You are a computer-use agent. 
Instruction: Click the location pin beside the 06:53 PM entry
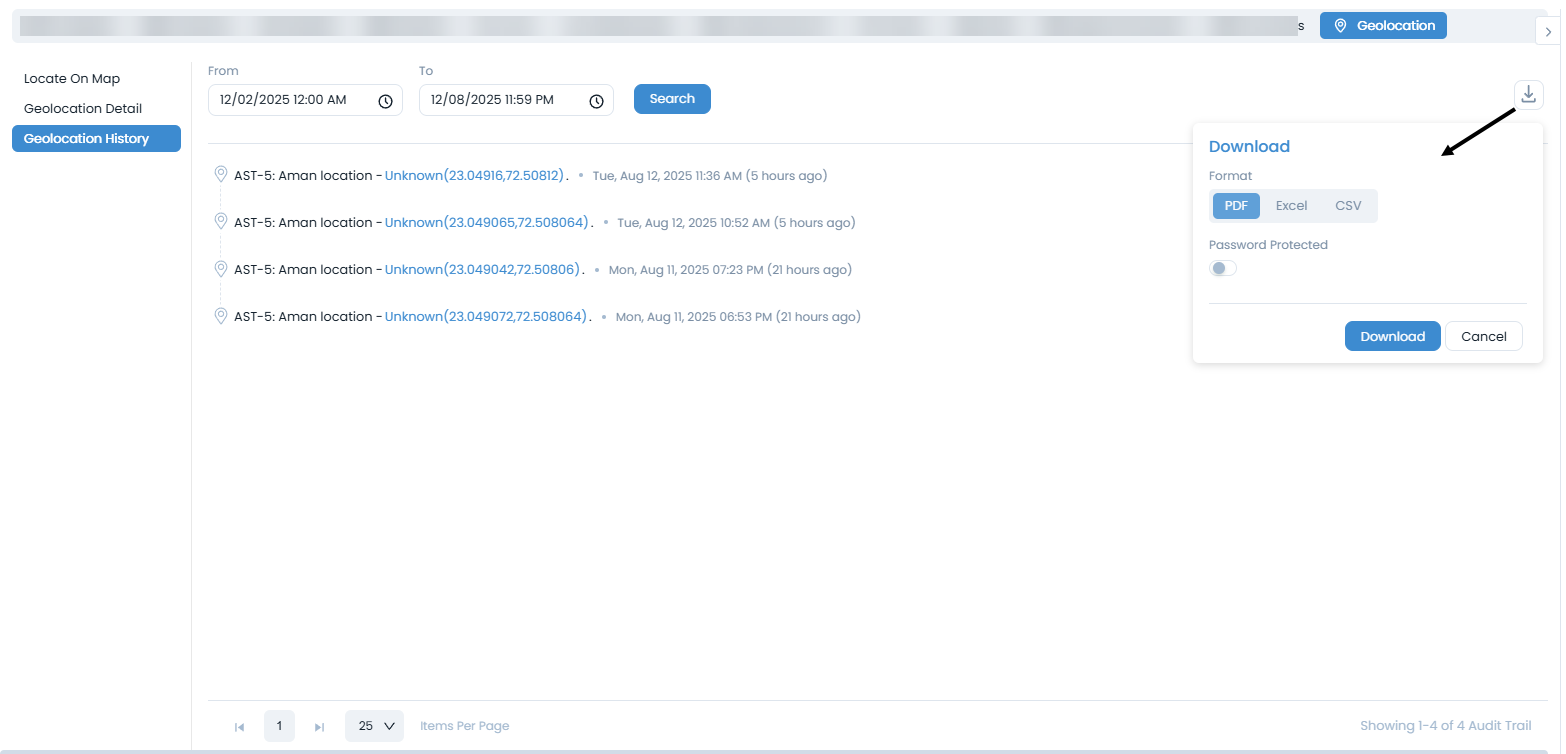point(221,316)
